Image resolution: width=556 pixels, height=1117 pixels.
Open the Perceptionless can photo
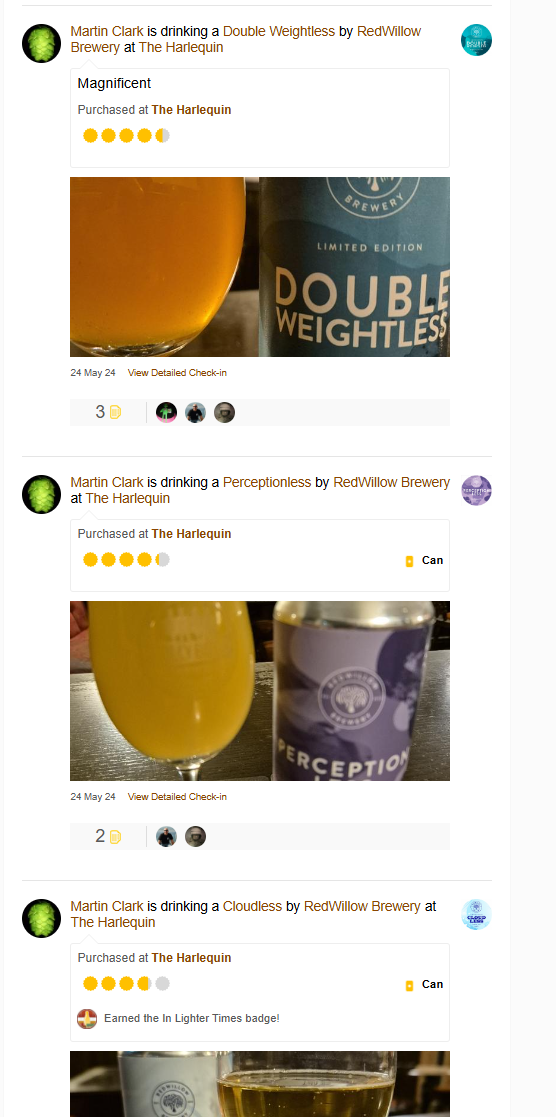pos(259,691)
